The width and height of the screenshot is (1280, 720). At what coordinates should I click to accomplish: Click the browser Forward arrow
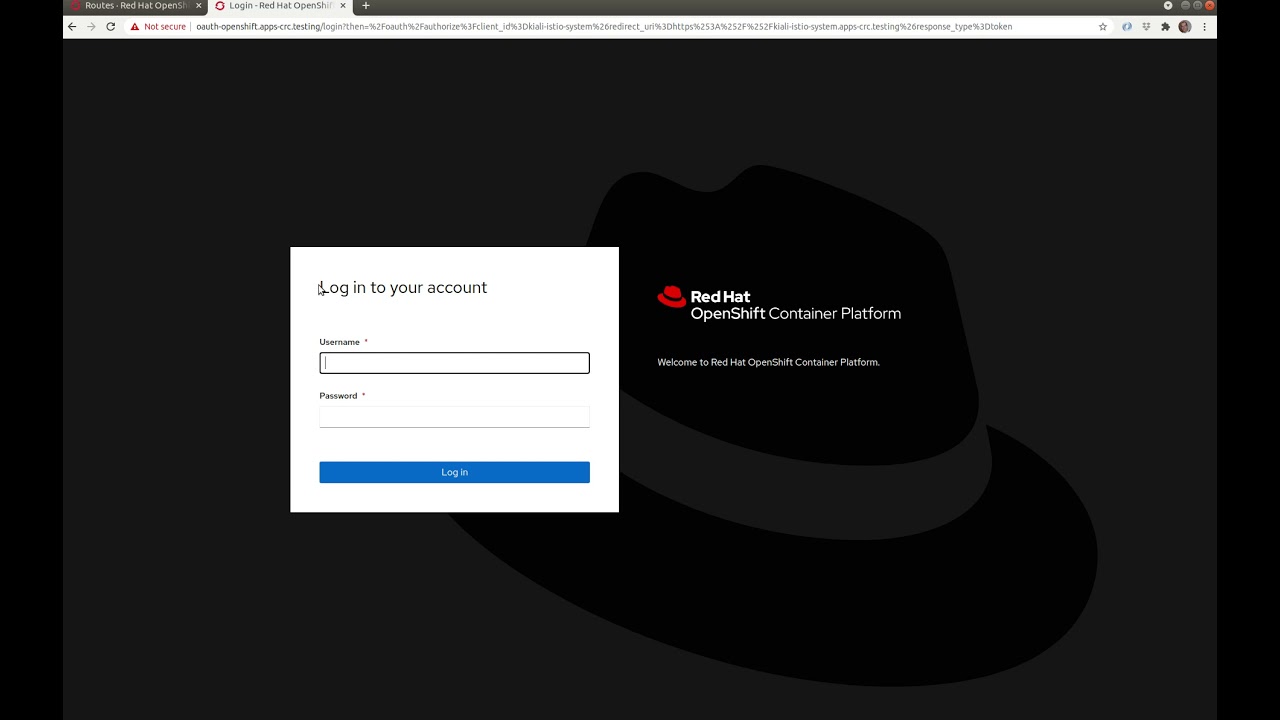click(x=91, y=27)
